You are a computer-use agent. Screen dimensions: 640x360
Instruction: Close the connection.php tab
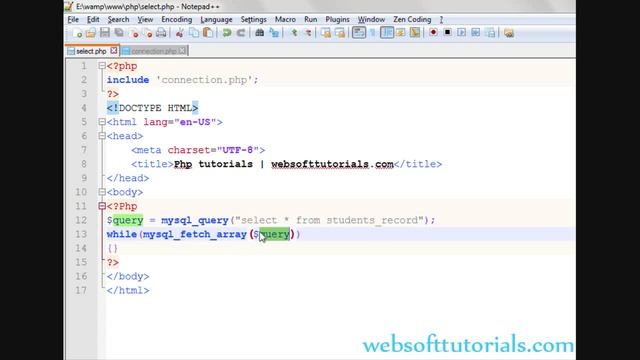[x=182, y=51]
